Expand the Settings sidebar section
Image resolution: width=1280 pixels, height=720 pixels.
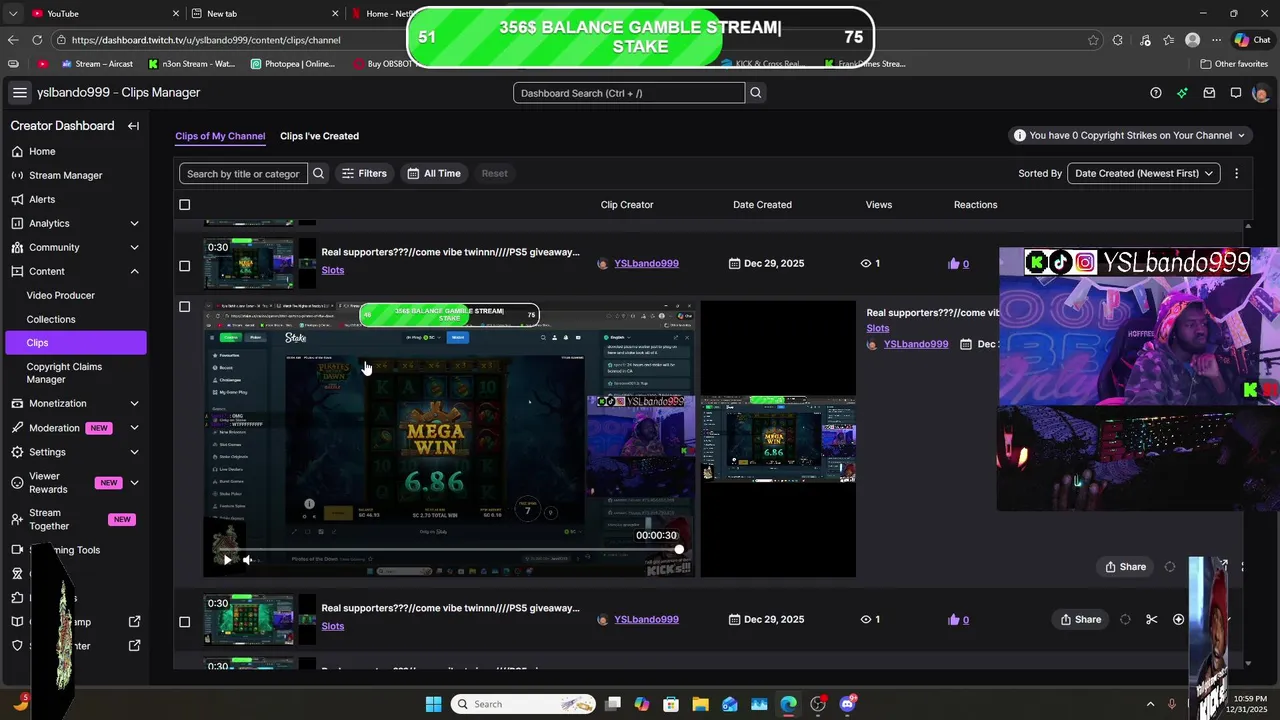[x=134, y=452]
